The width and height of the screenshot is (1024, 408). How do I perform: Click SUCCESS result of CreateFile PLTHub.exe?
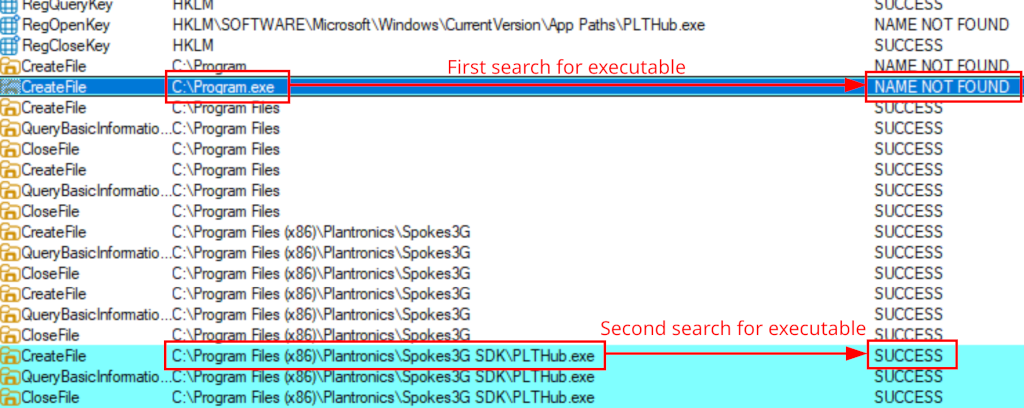(x=909, y=356)
